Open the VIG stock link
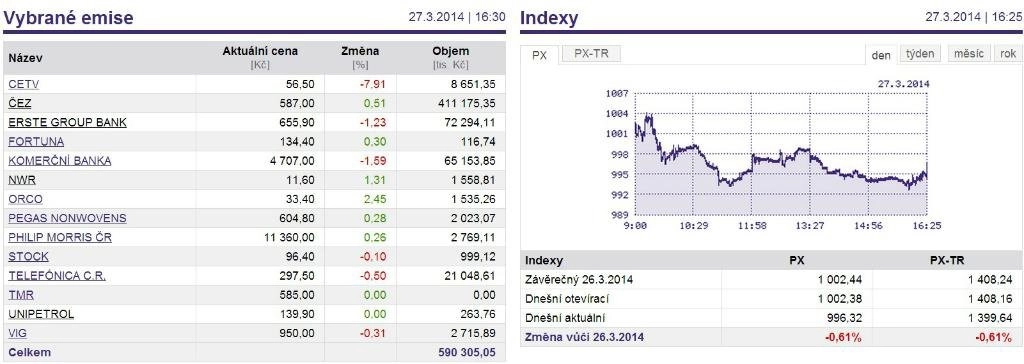 click(x=18, y=333)
